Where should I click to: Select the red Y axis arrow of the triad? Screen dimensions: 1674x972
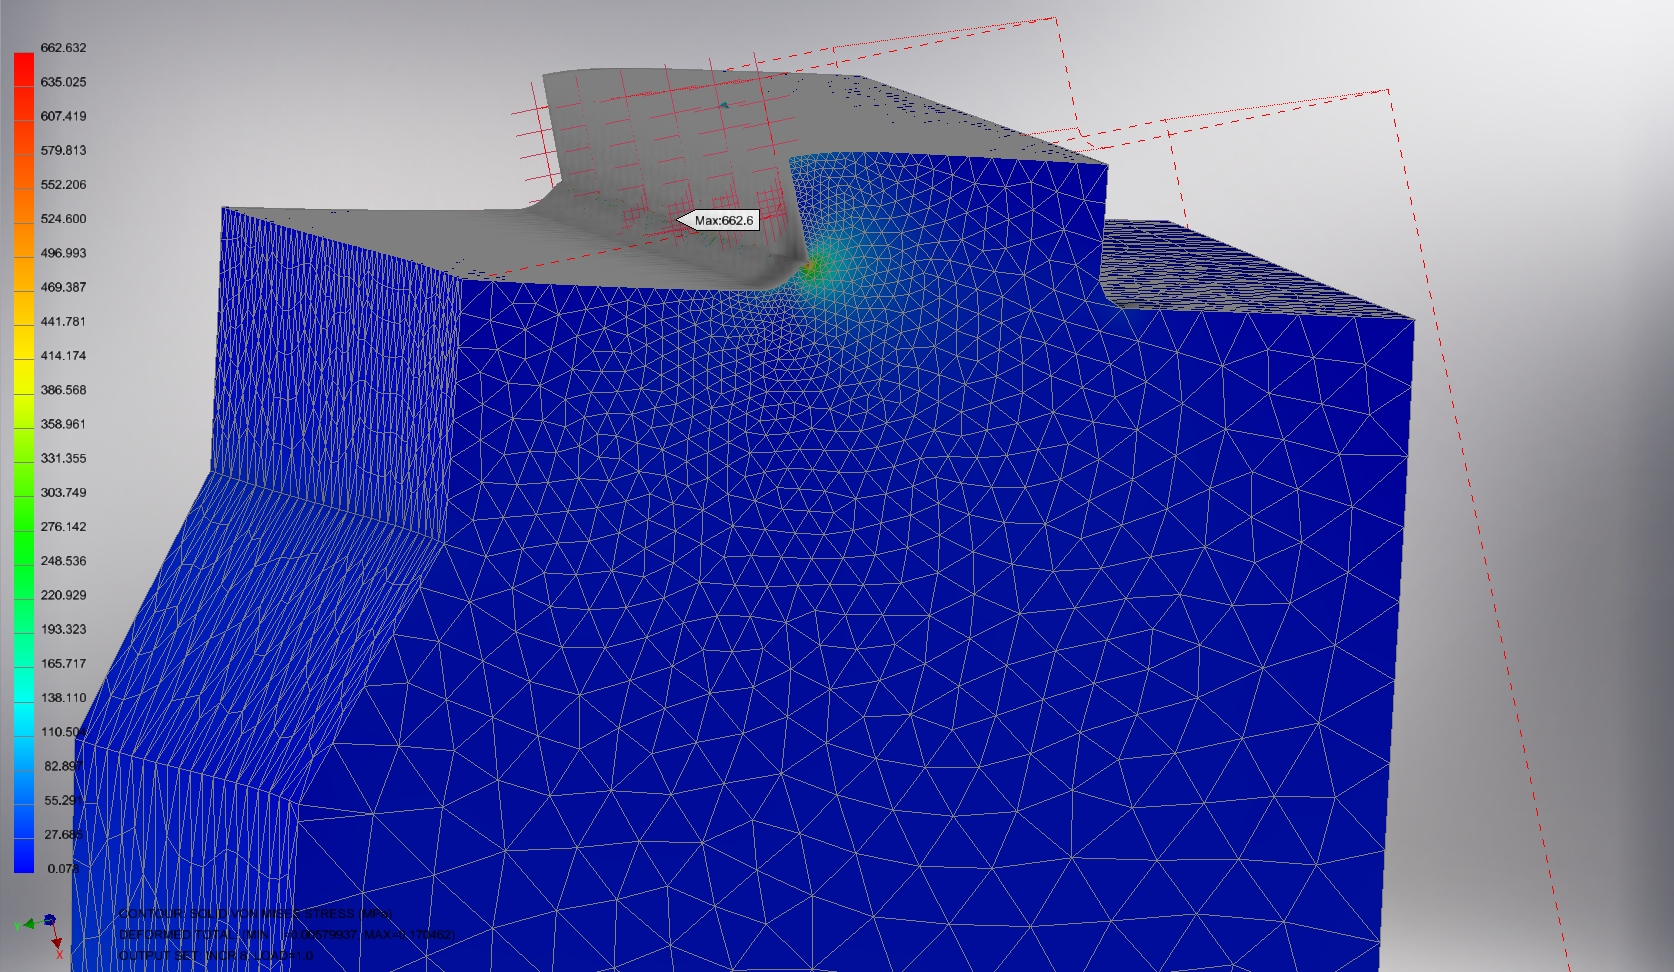coord(57,943)
